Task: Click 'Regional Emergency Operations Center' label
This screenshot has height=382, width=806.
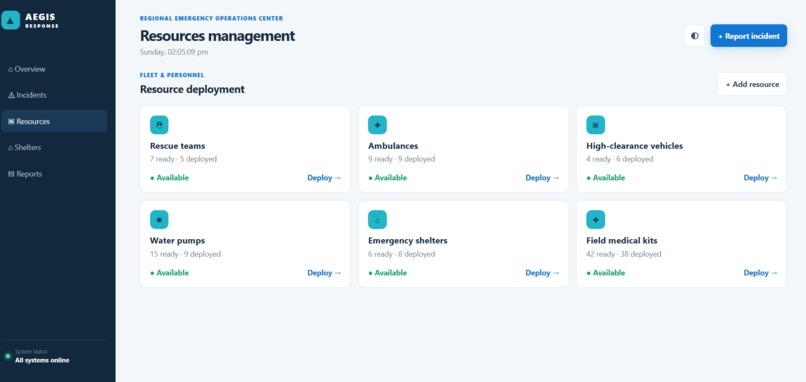Action: pyautogui.click(x=211, y=19)
